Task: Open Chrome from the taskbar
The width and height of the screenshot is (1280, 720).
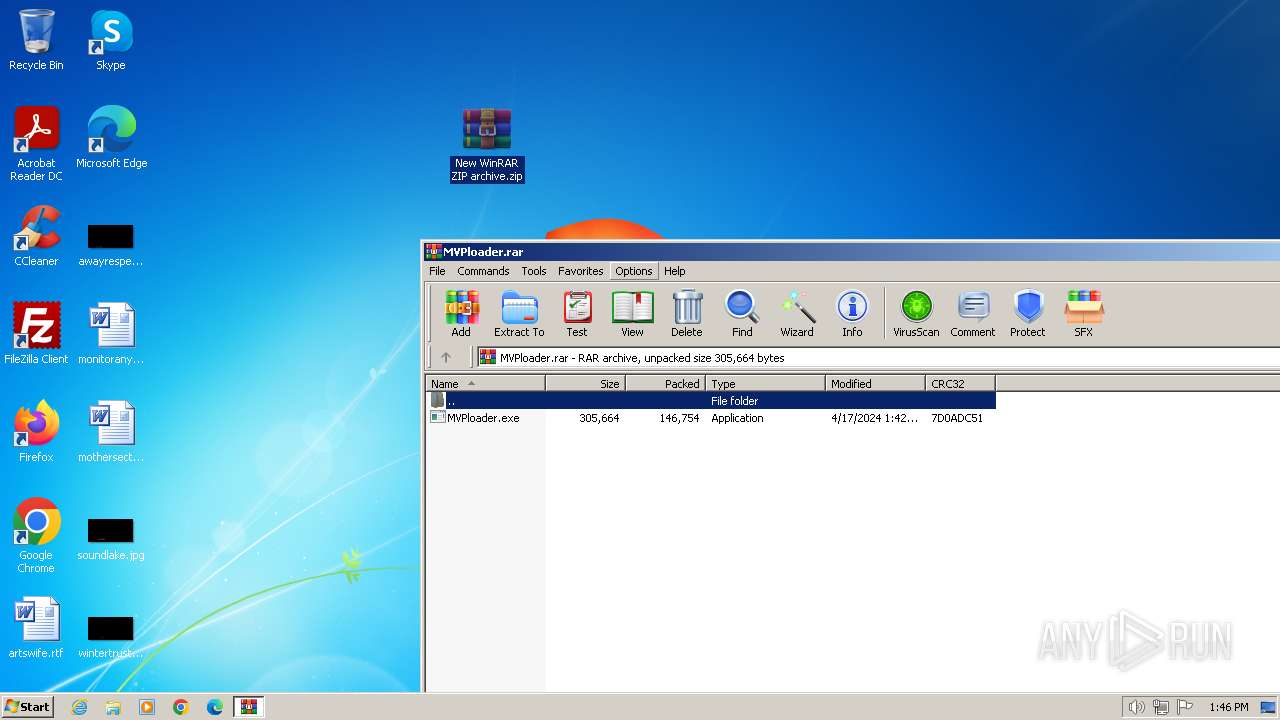Action: pos(181,707)
